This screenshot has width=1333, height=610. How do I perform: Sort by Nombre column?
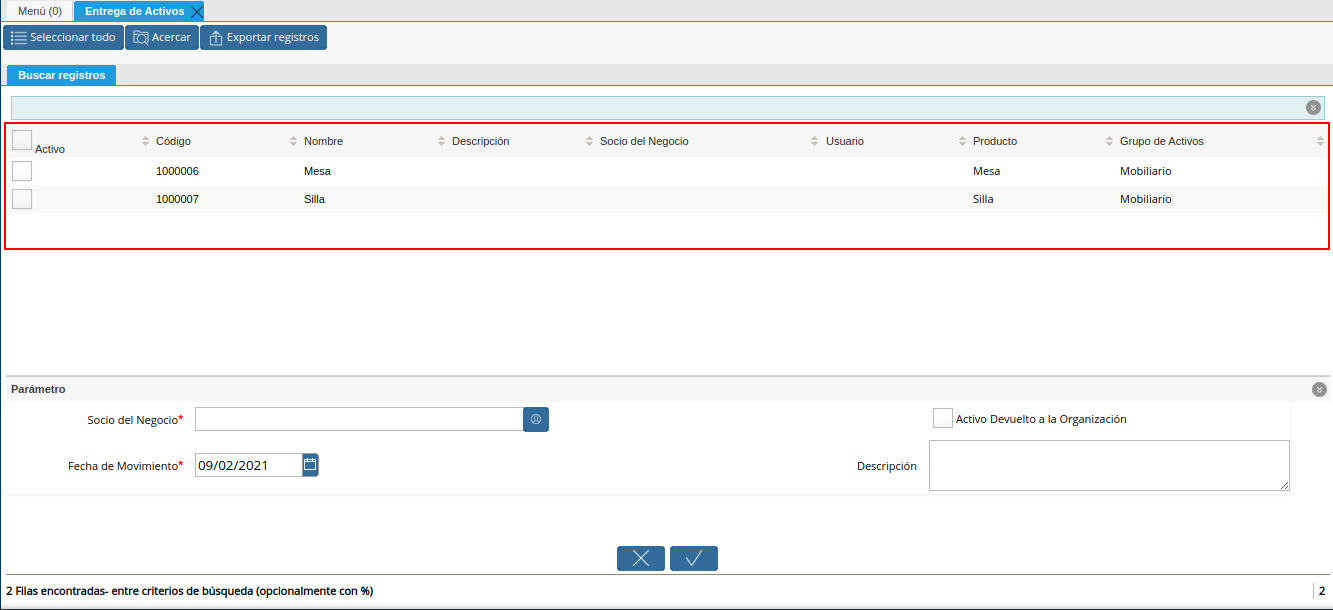323,141
